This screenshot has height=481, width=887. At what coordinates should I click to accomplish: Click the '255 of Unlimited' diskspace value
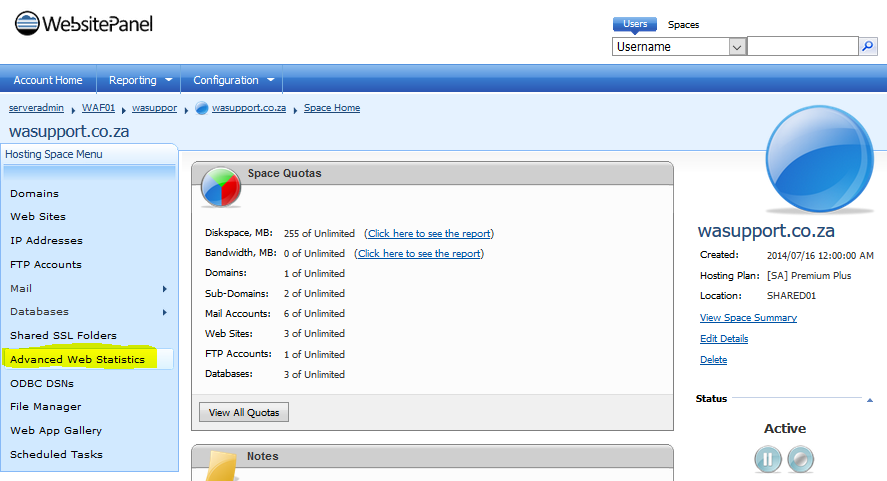click(x=319, y=234)
